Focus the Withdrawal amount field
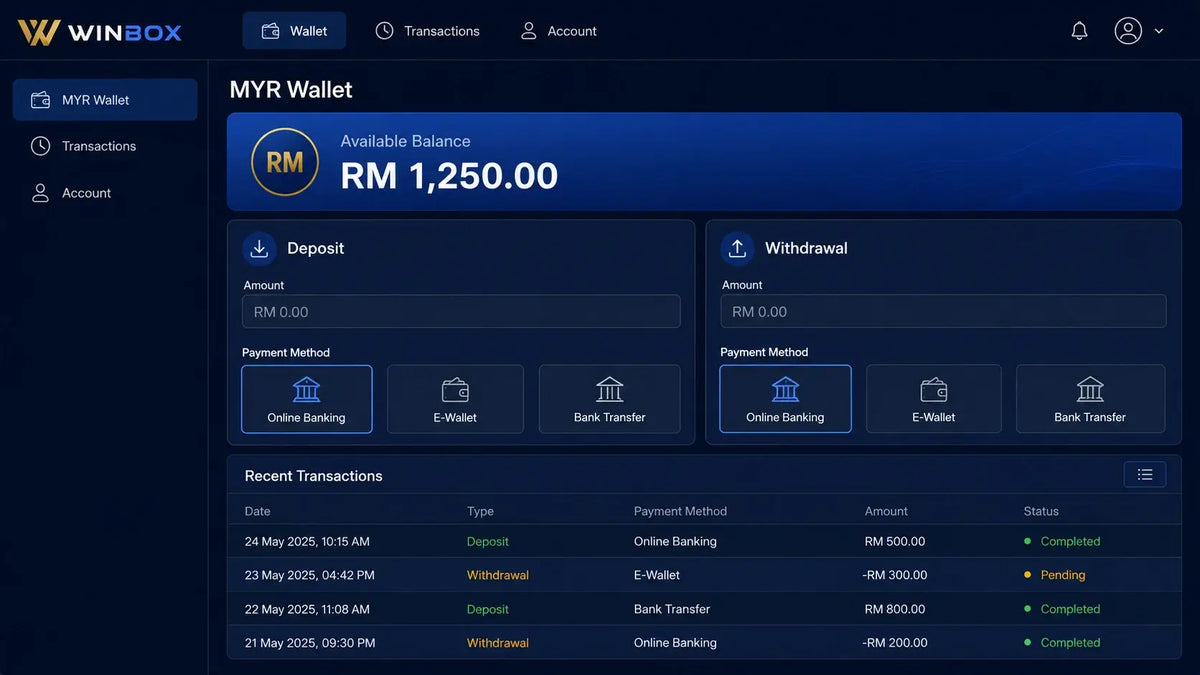The height and width of the screenshot is (675, 1200). [943, 311]
